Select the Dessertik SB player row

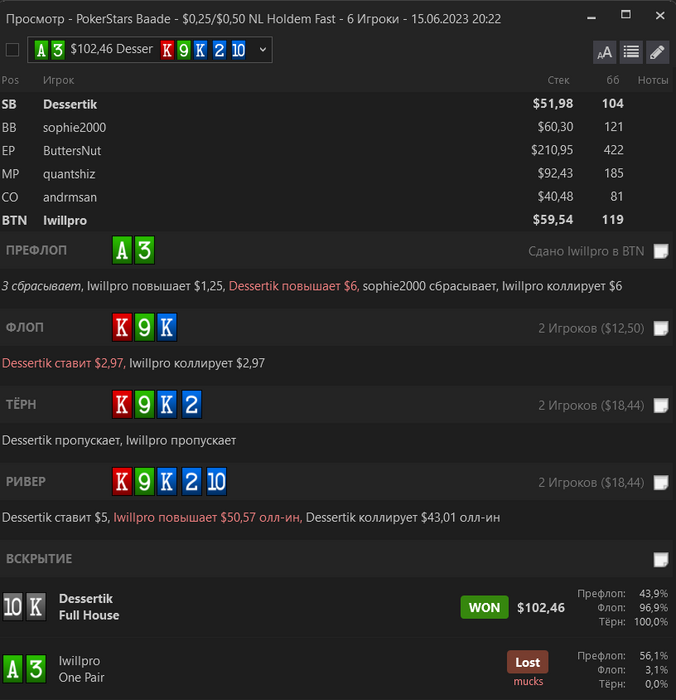coord(338,104)
